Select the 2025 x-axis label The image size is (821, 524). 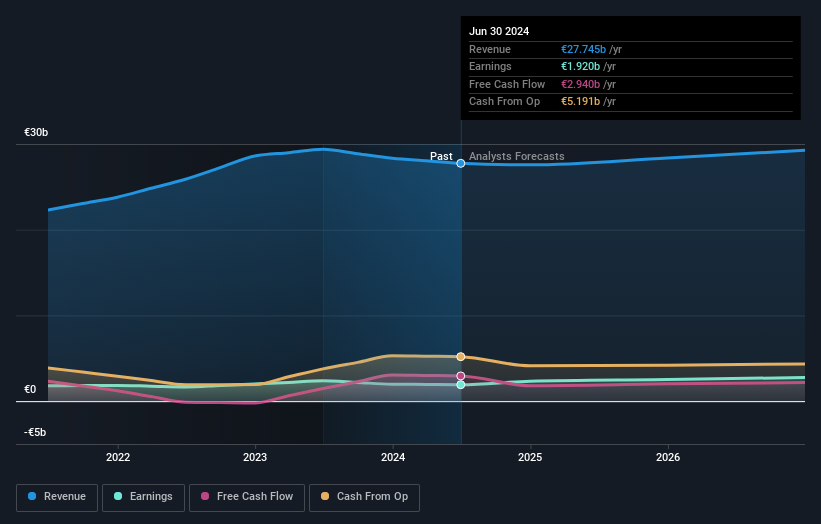click(x=530, y=457)
